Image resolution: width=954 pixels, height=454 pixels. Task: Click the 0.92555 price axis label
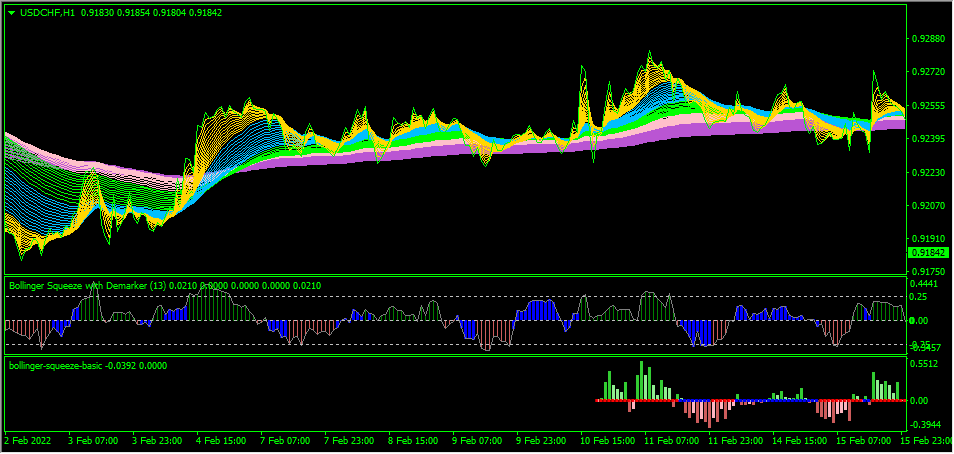[928, 106]
